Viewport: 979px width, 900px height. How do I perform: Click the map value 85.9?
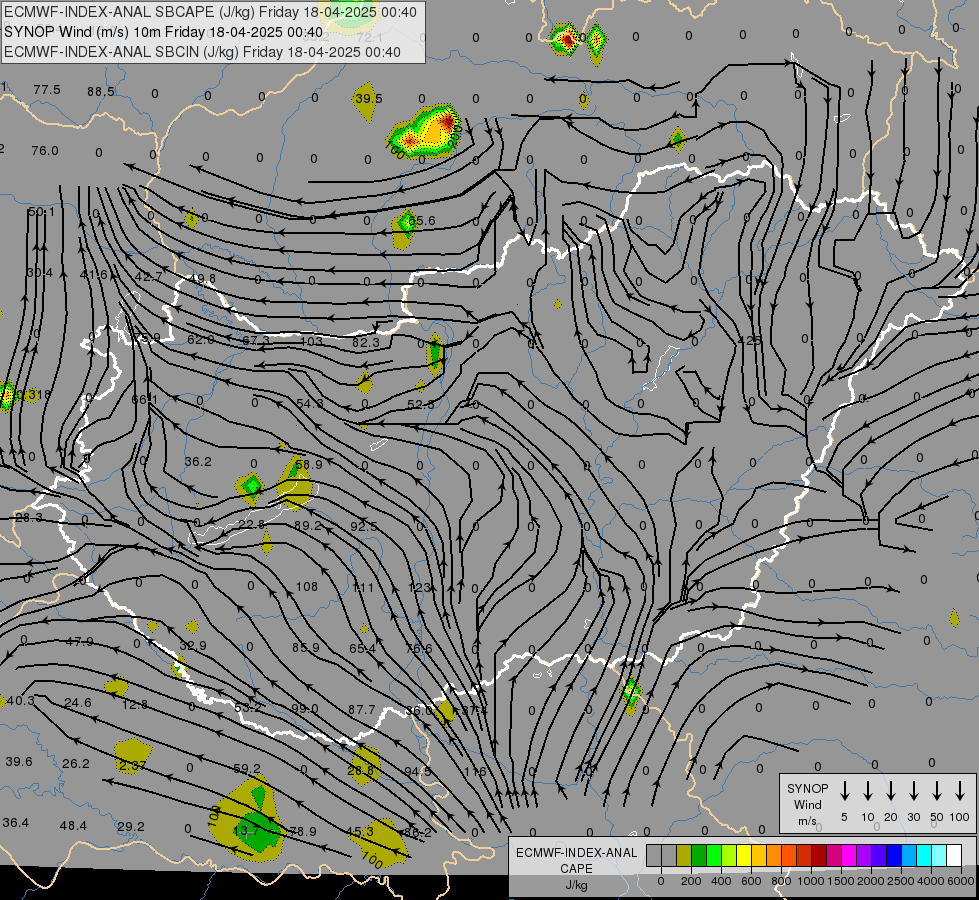[x=306, y=648]
